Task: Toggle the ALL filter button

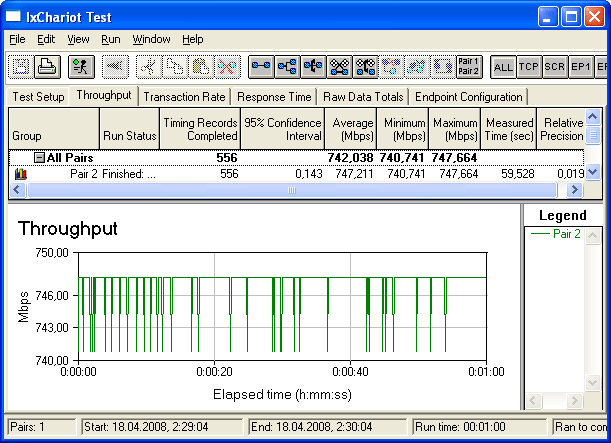Action: click(503, 67)
